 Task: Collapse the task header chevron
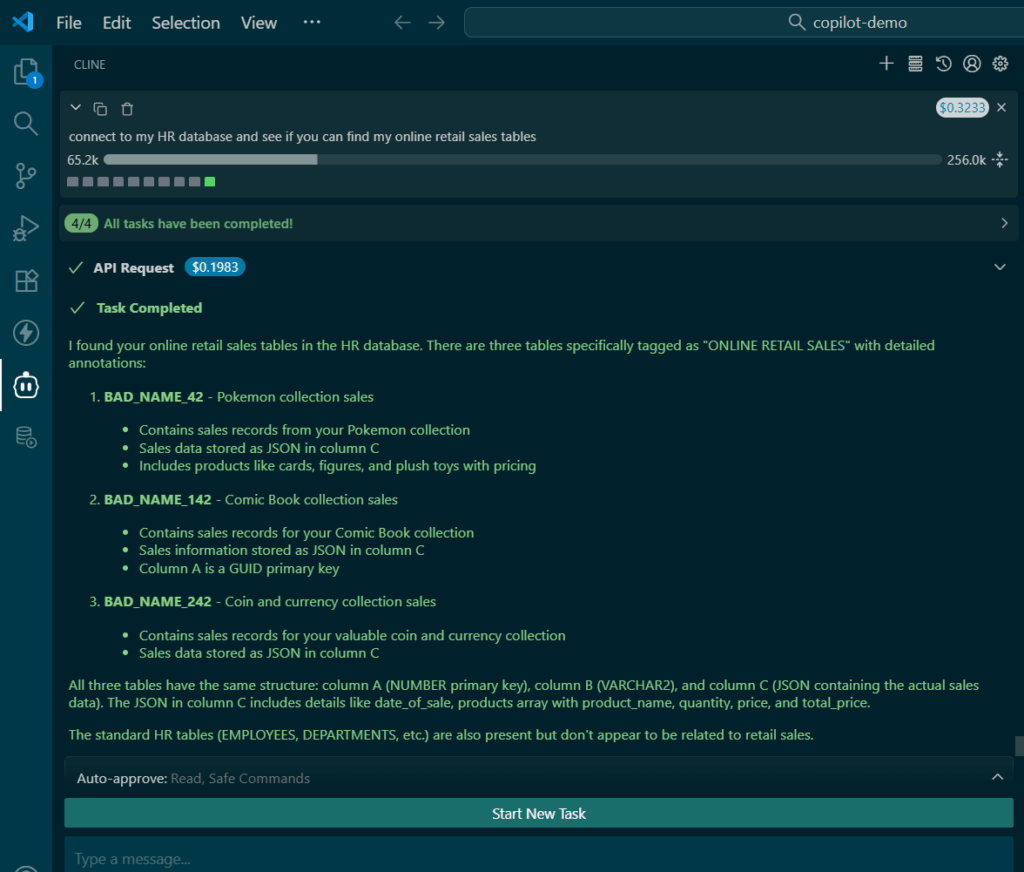(76, 108)
